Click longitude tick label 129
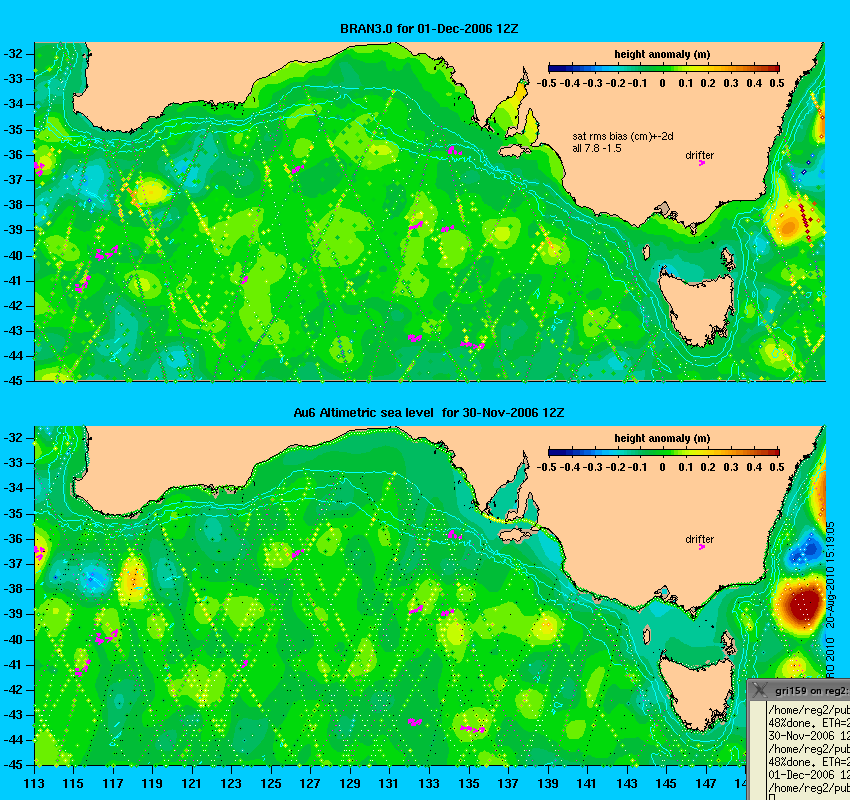This screenshot has width=850, height=800. point(350,784)
